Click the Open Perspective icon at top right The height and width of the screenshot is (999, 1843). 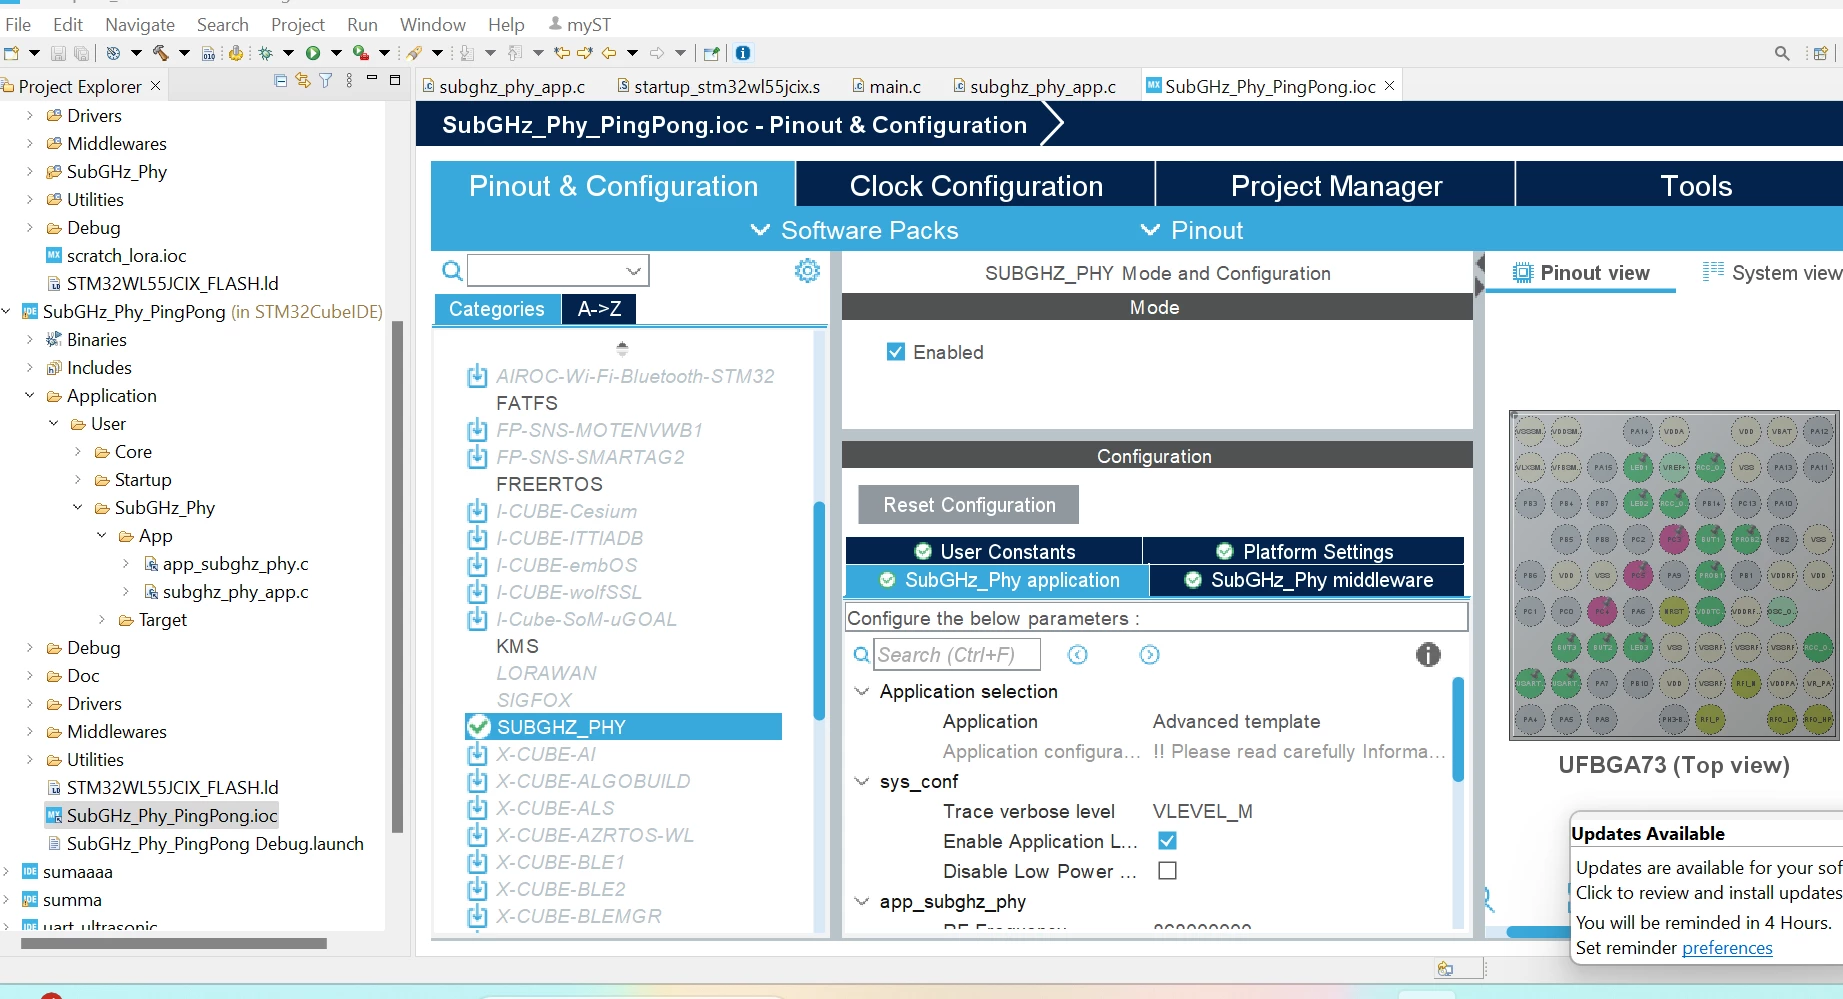coord(1821,53)
